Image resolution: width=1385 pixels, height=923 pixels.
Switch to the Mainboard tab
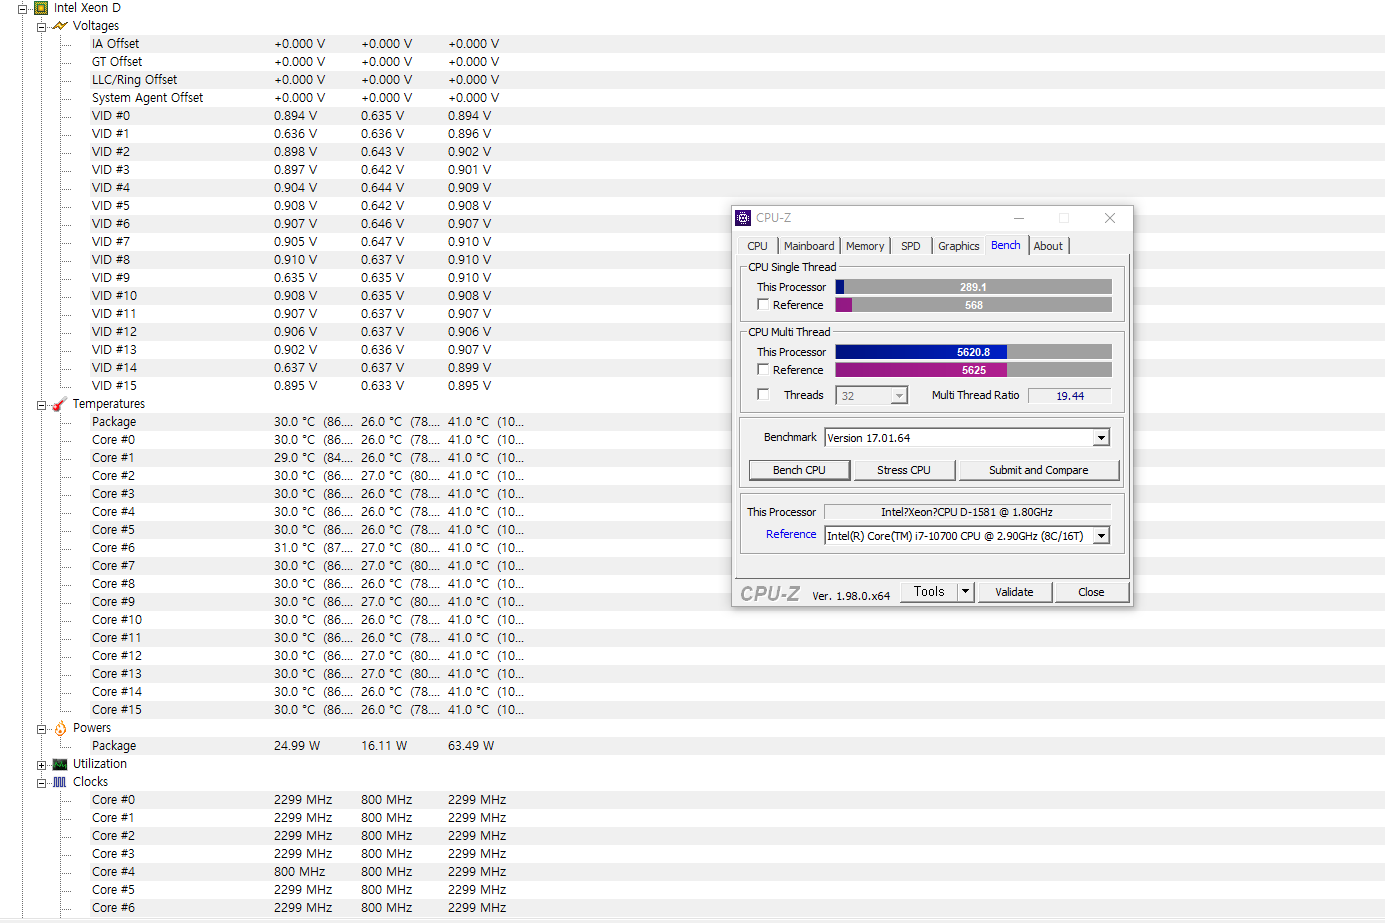coord(809,246)
